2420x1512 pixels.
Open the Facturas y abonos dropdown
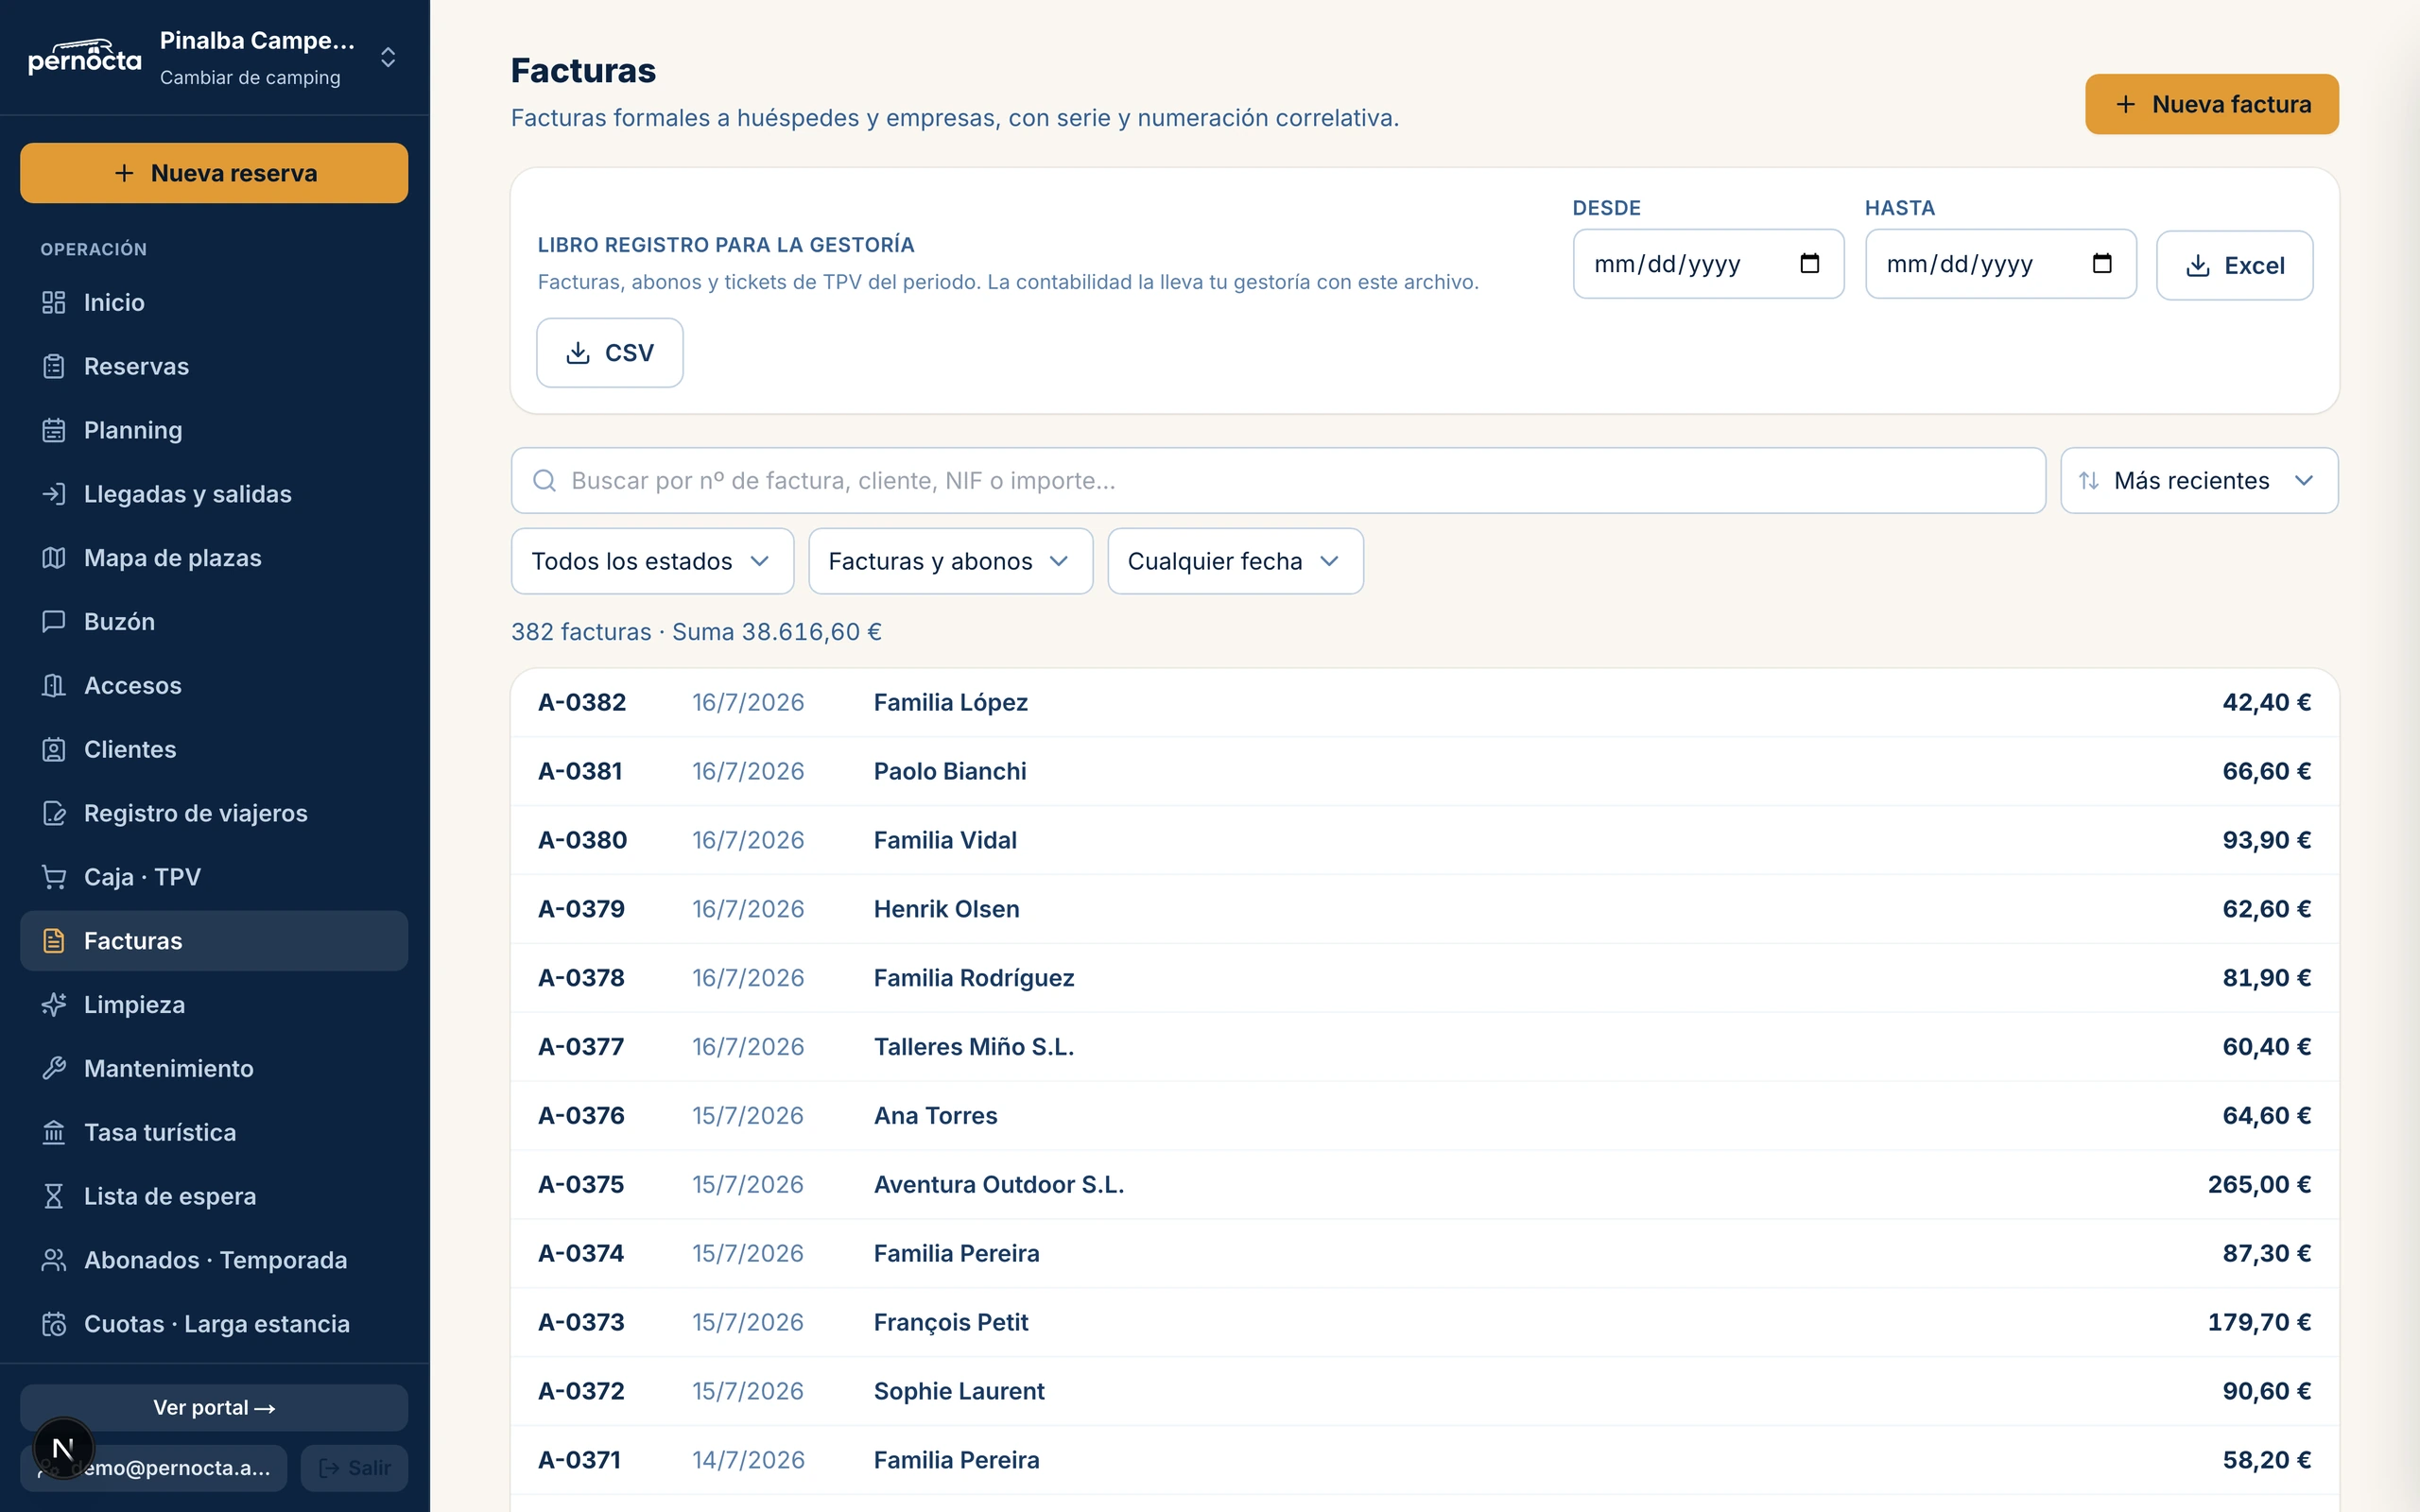[x=950, y=561]
